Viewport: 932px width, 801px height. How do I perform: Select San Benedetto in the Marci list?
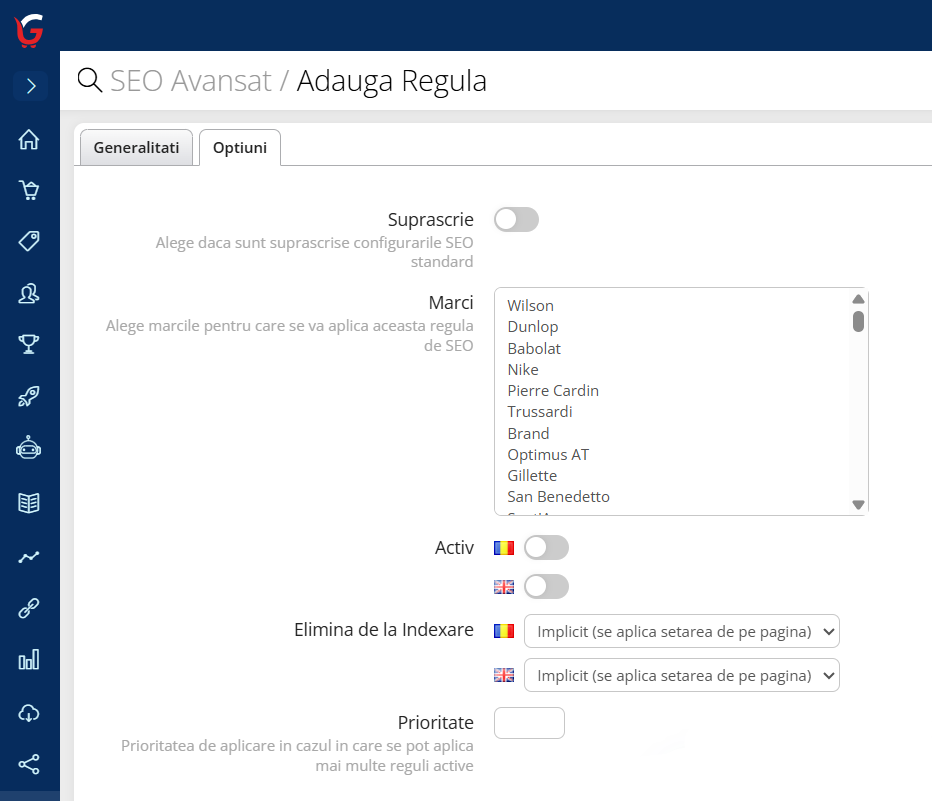click(x=558, y=497)
